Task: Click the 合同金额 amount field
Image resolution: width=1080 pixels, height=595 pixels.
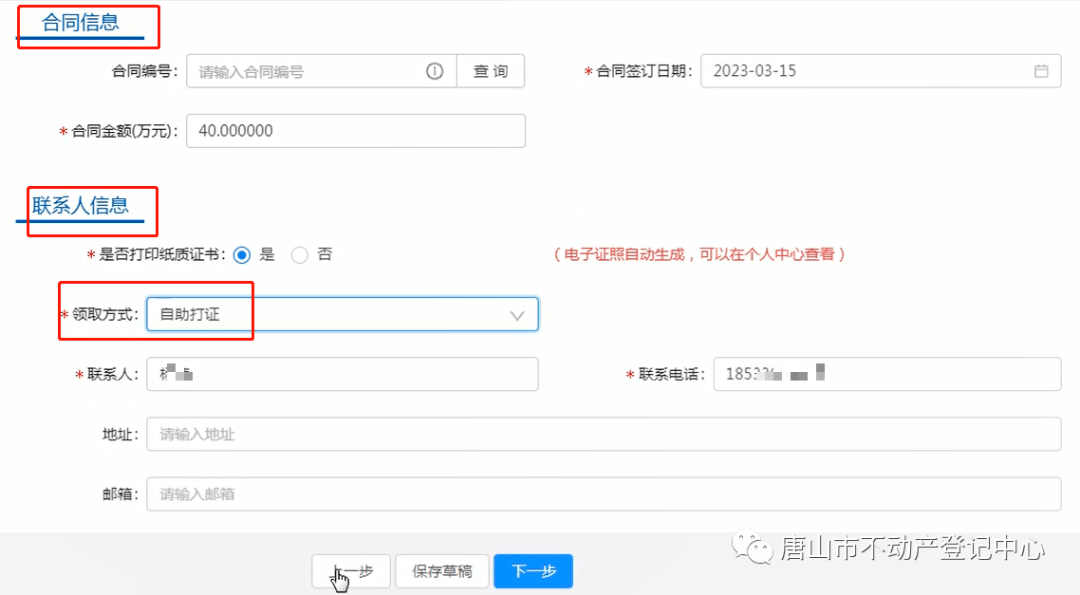Action: click(355, 130)
